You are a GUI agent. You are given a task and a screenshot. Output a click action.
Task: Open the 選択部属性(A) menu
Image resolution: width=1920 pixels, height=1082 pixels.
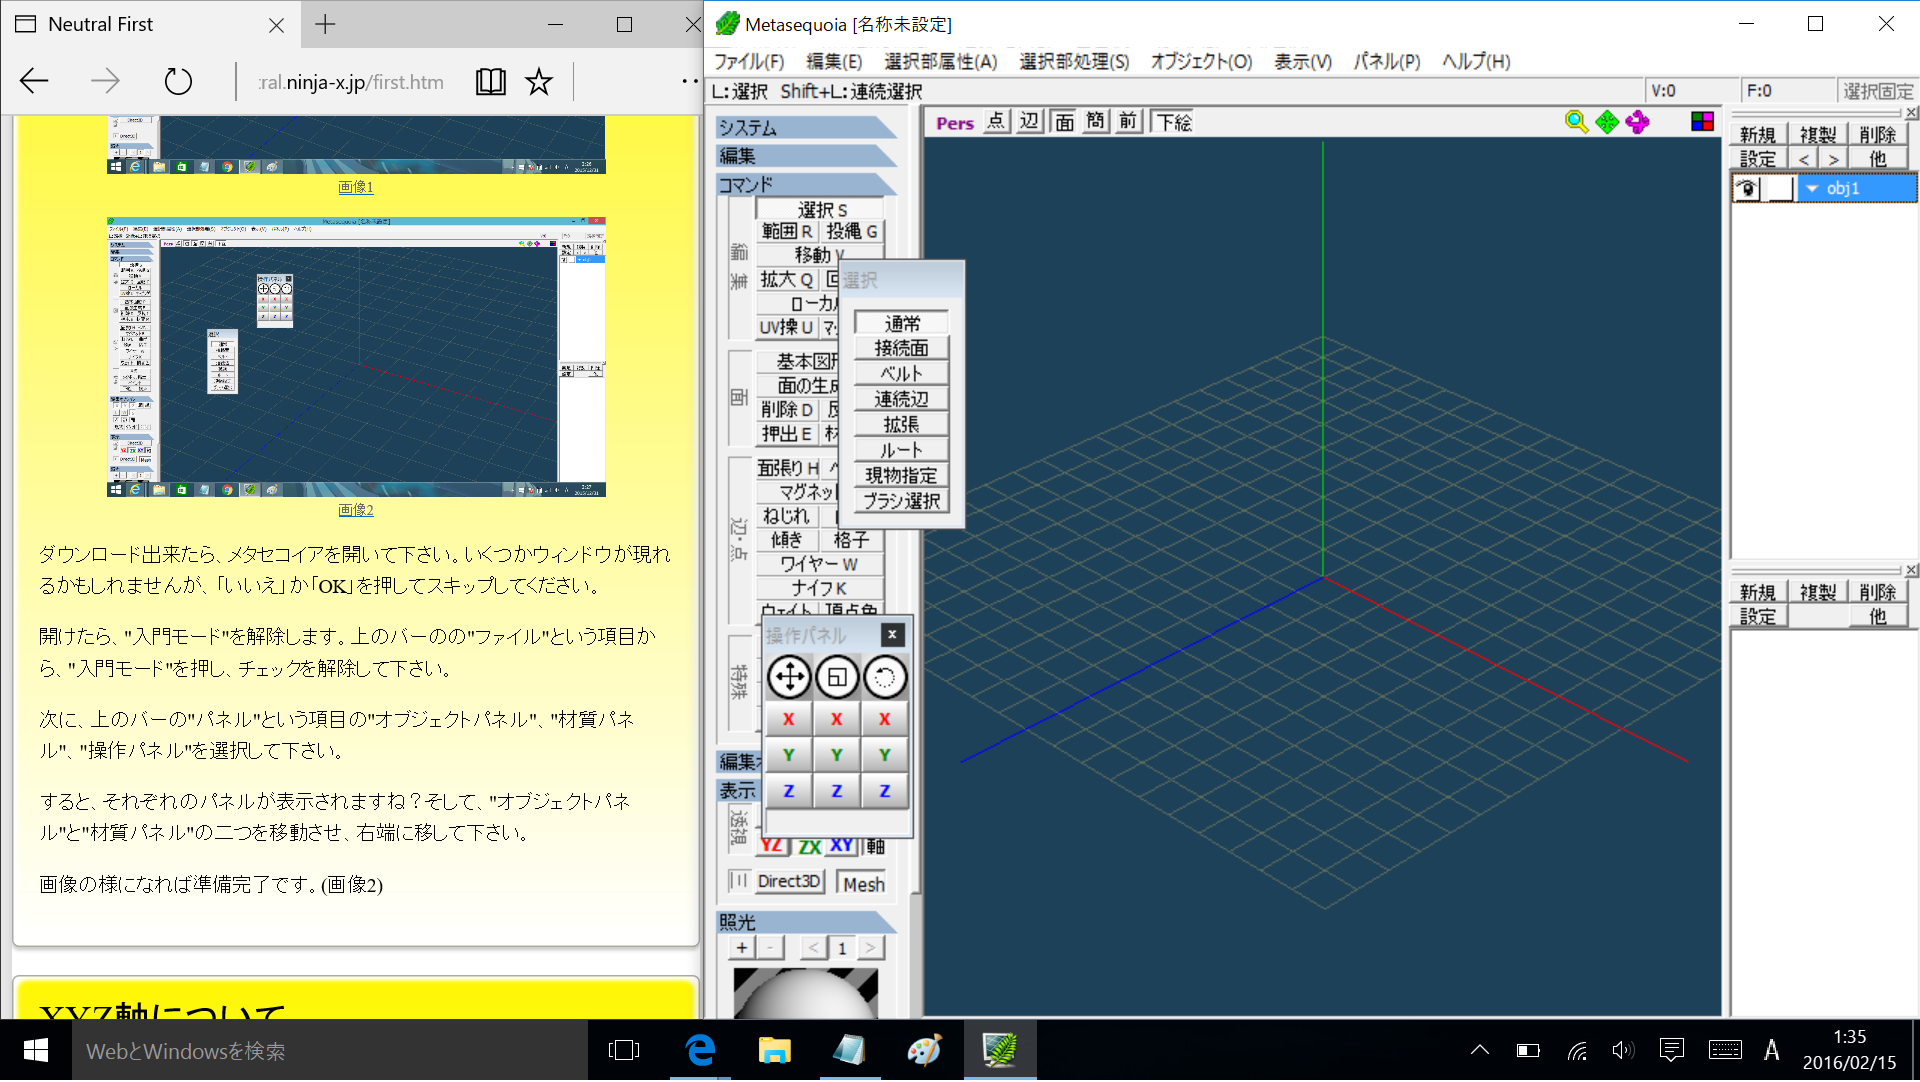tap(940, 61)
